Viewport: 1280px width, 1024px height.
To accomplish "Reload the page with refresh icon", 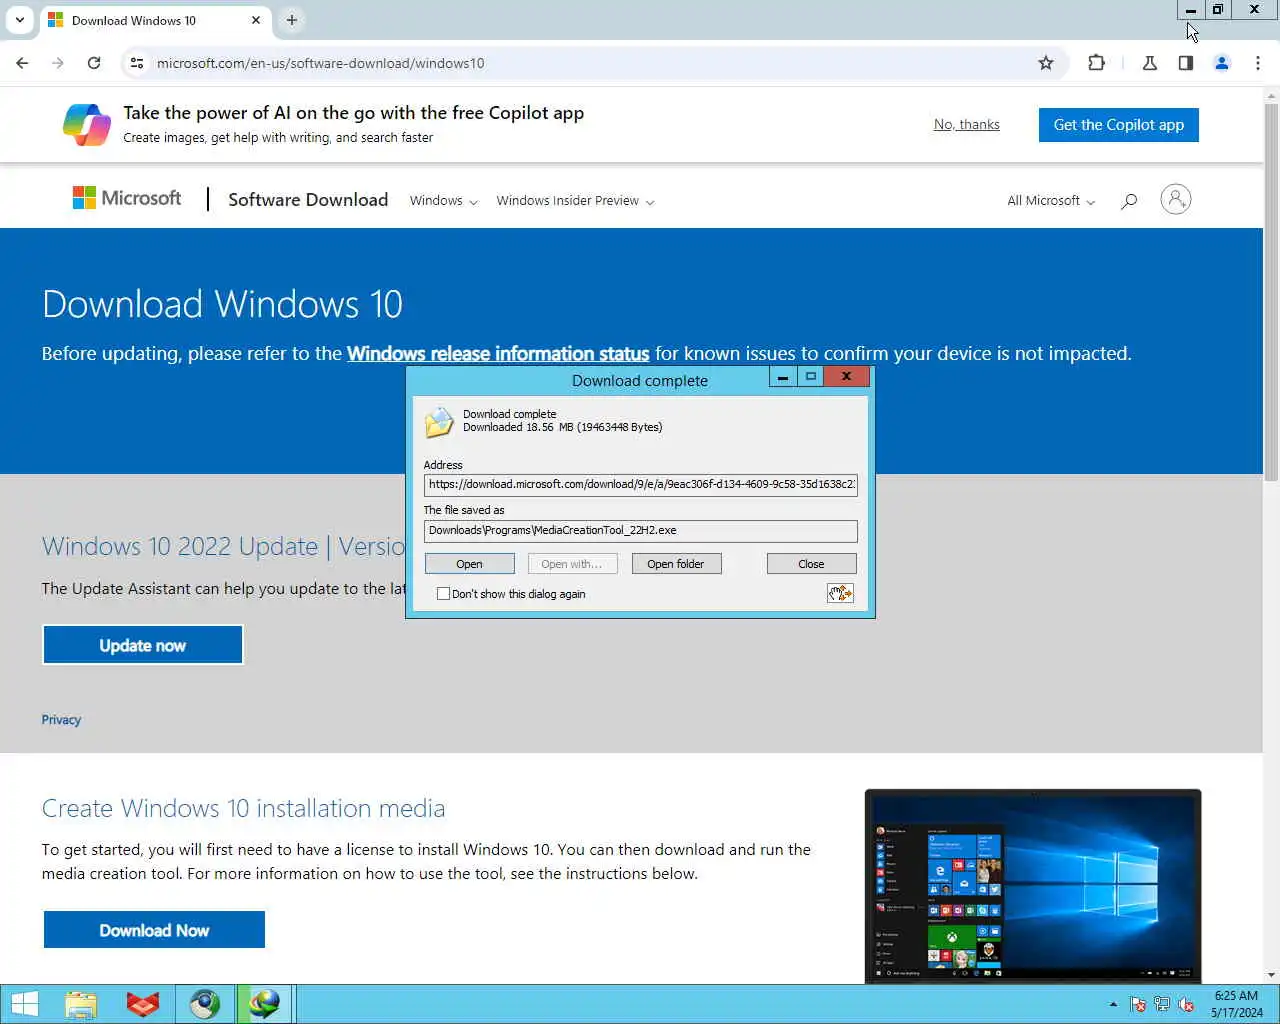I will [94, 63].
